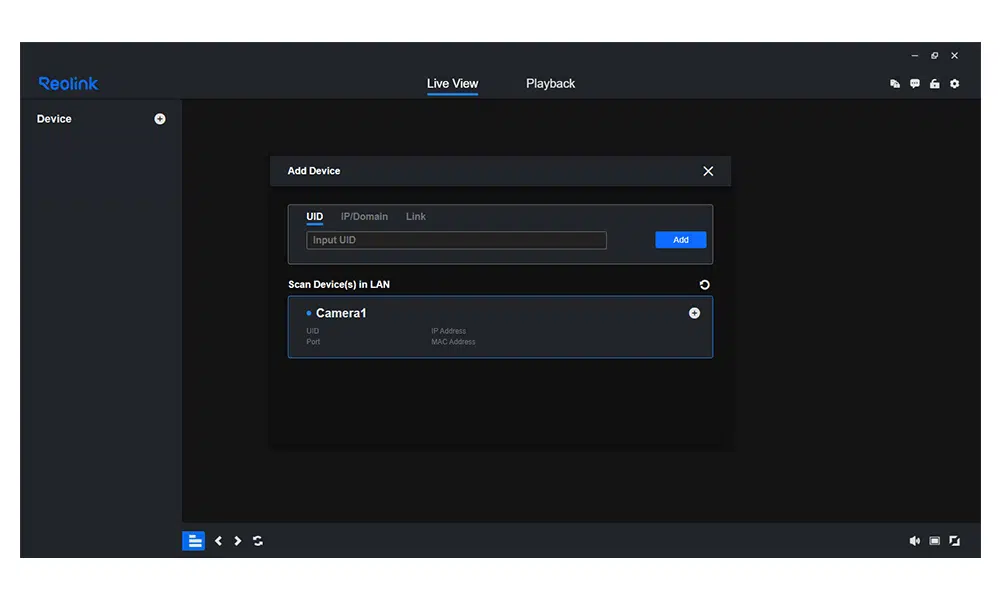1000x600 pixels.
Task: Click the Port label under Camera1
Action: (313, 342)
